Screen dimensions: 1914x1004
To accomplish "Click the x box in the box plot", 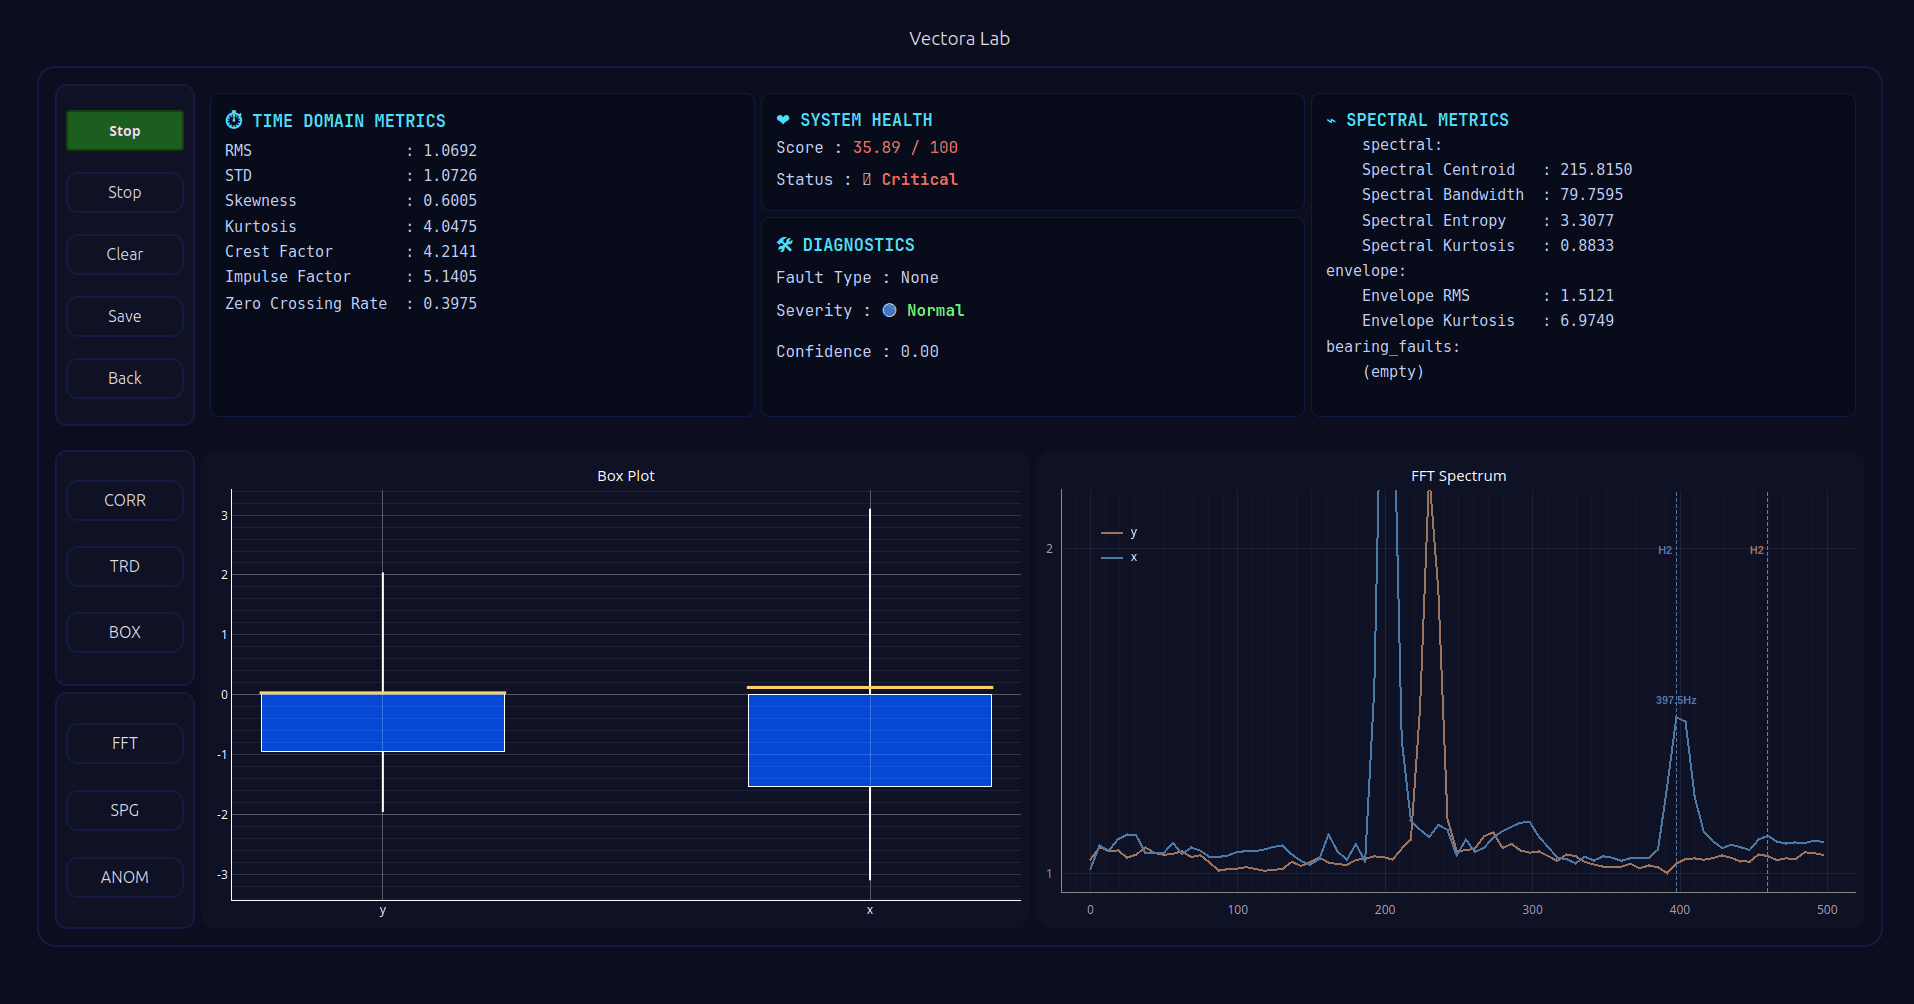I will click(870, 738).
